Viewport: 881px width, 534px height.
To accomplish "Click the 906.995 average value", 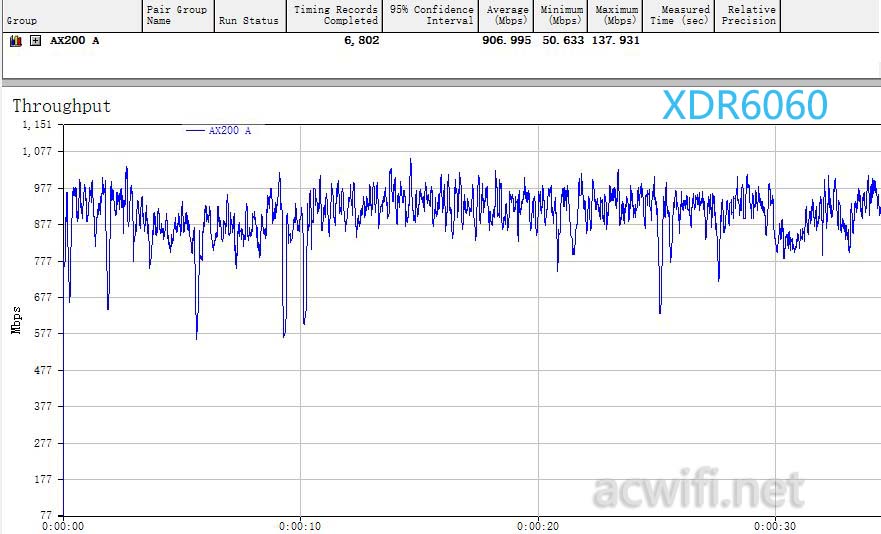I will point(506,40).
